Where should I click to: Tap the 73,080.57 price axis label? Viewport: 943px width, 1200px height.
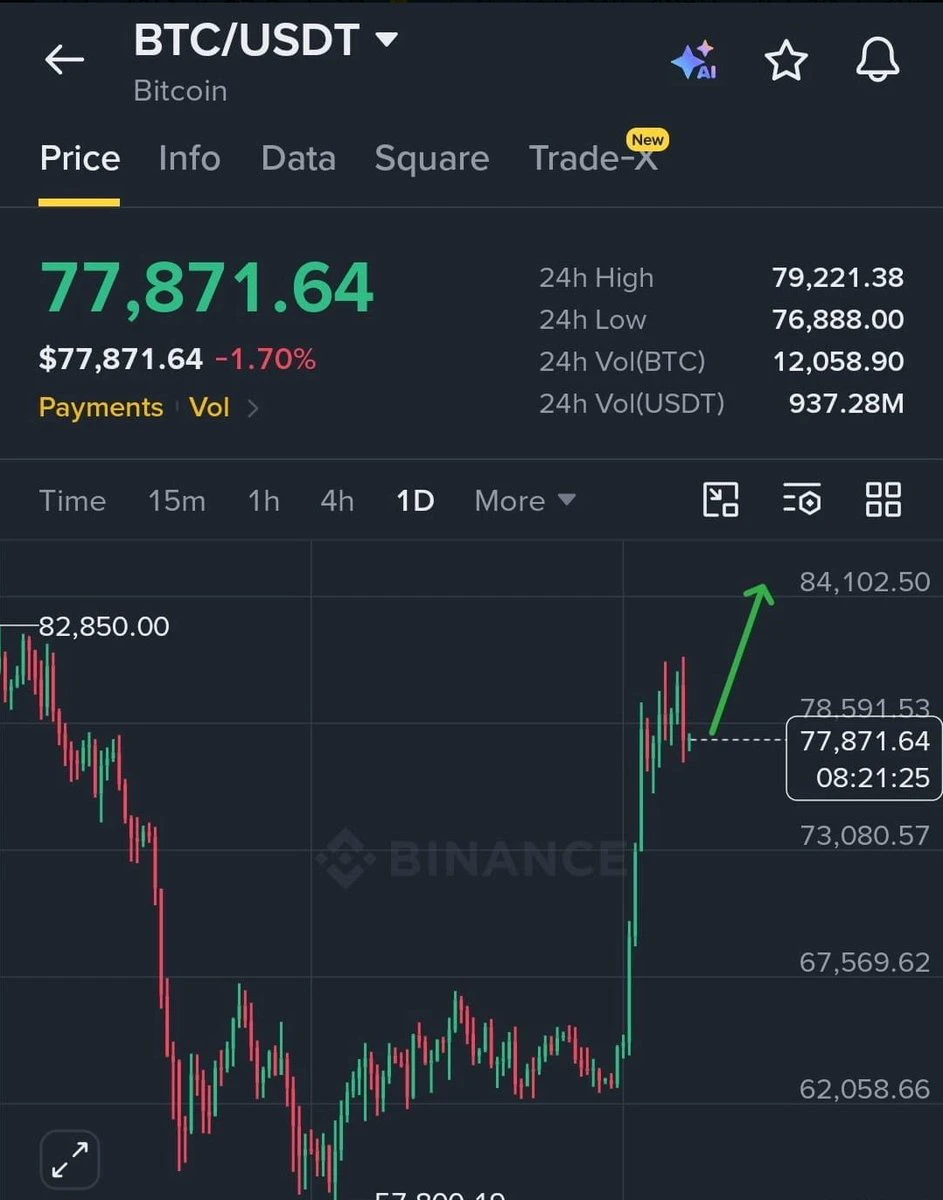[865, 835]
